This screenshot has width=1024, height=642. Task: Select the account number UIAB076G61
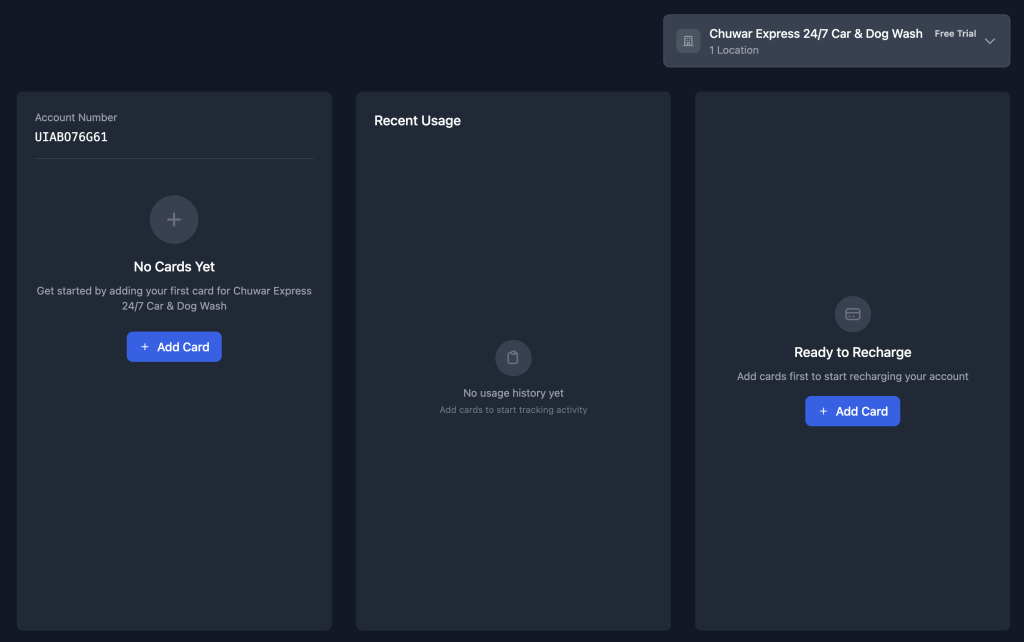click(71, 137)
